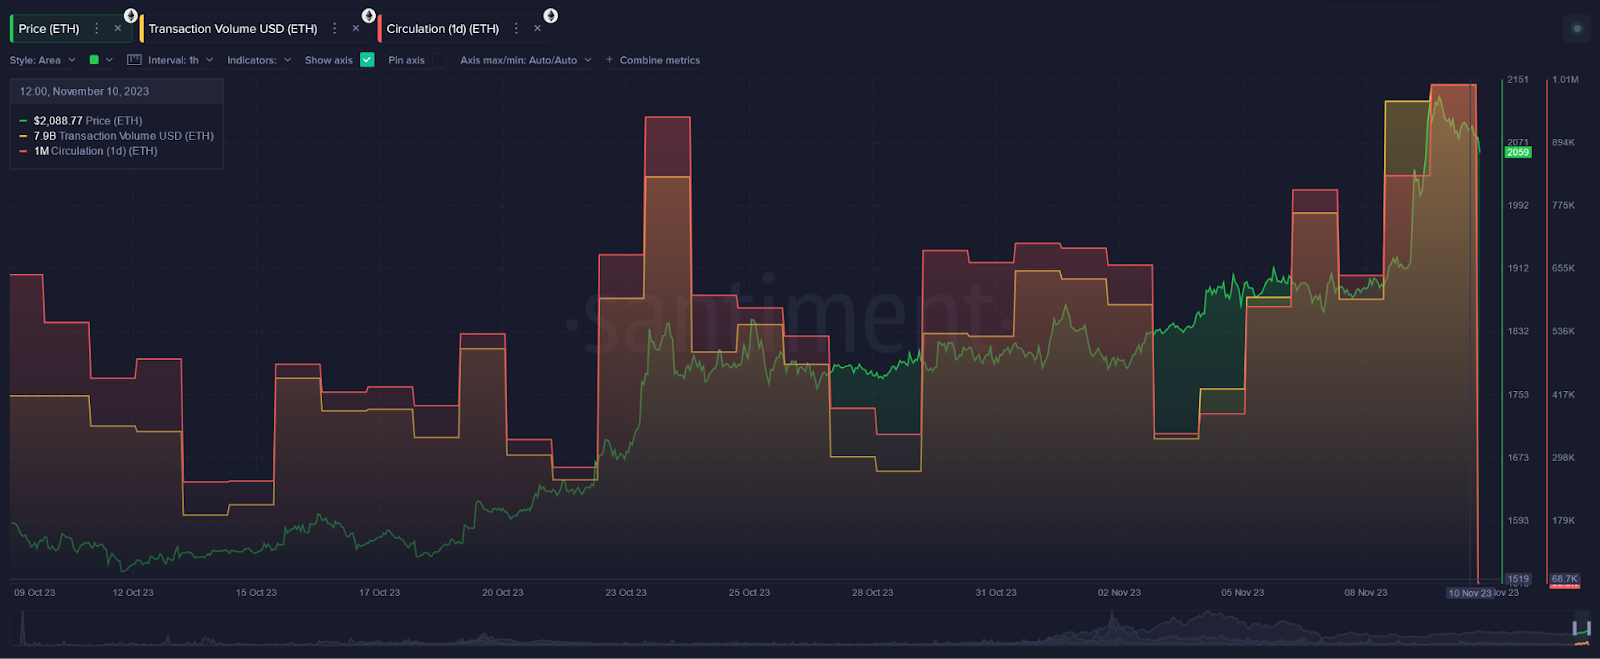The image size is (1600, 659).
Task: Open Circulation (1d) metric options menu
Action: pyautogui.click(x=516, y=29)
